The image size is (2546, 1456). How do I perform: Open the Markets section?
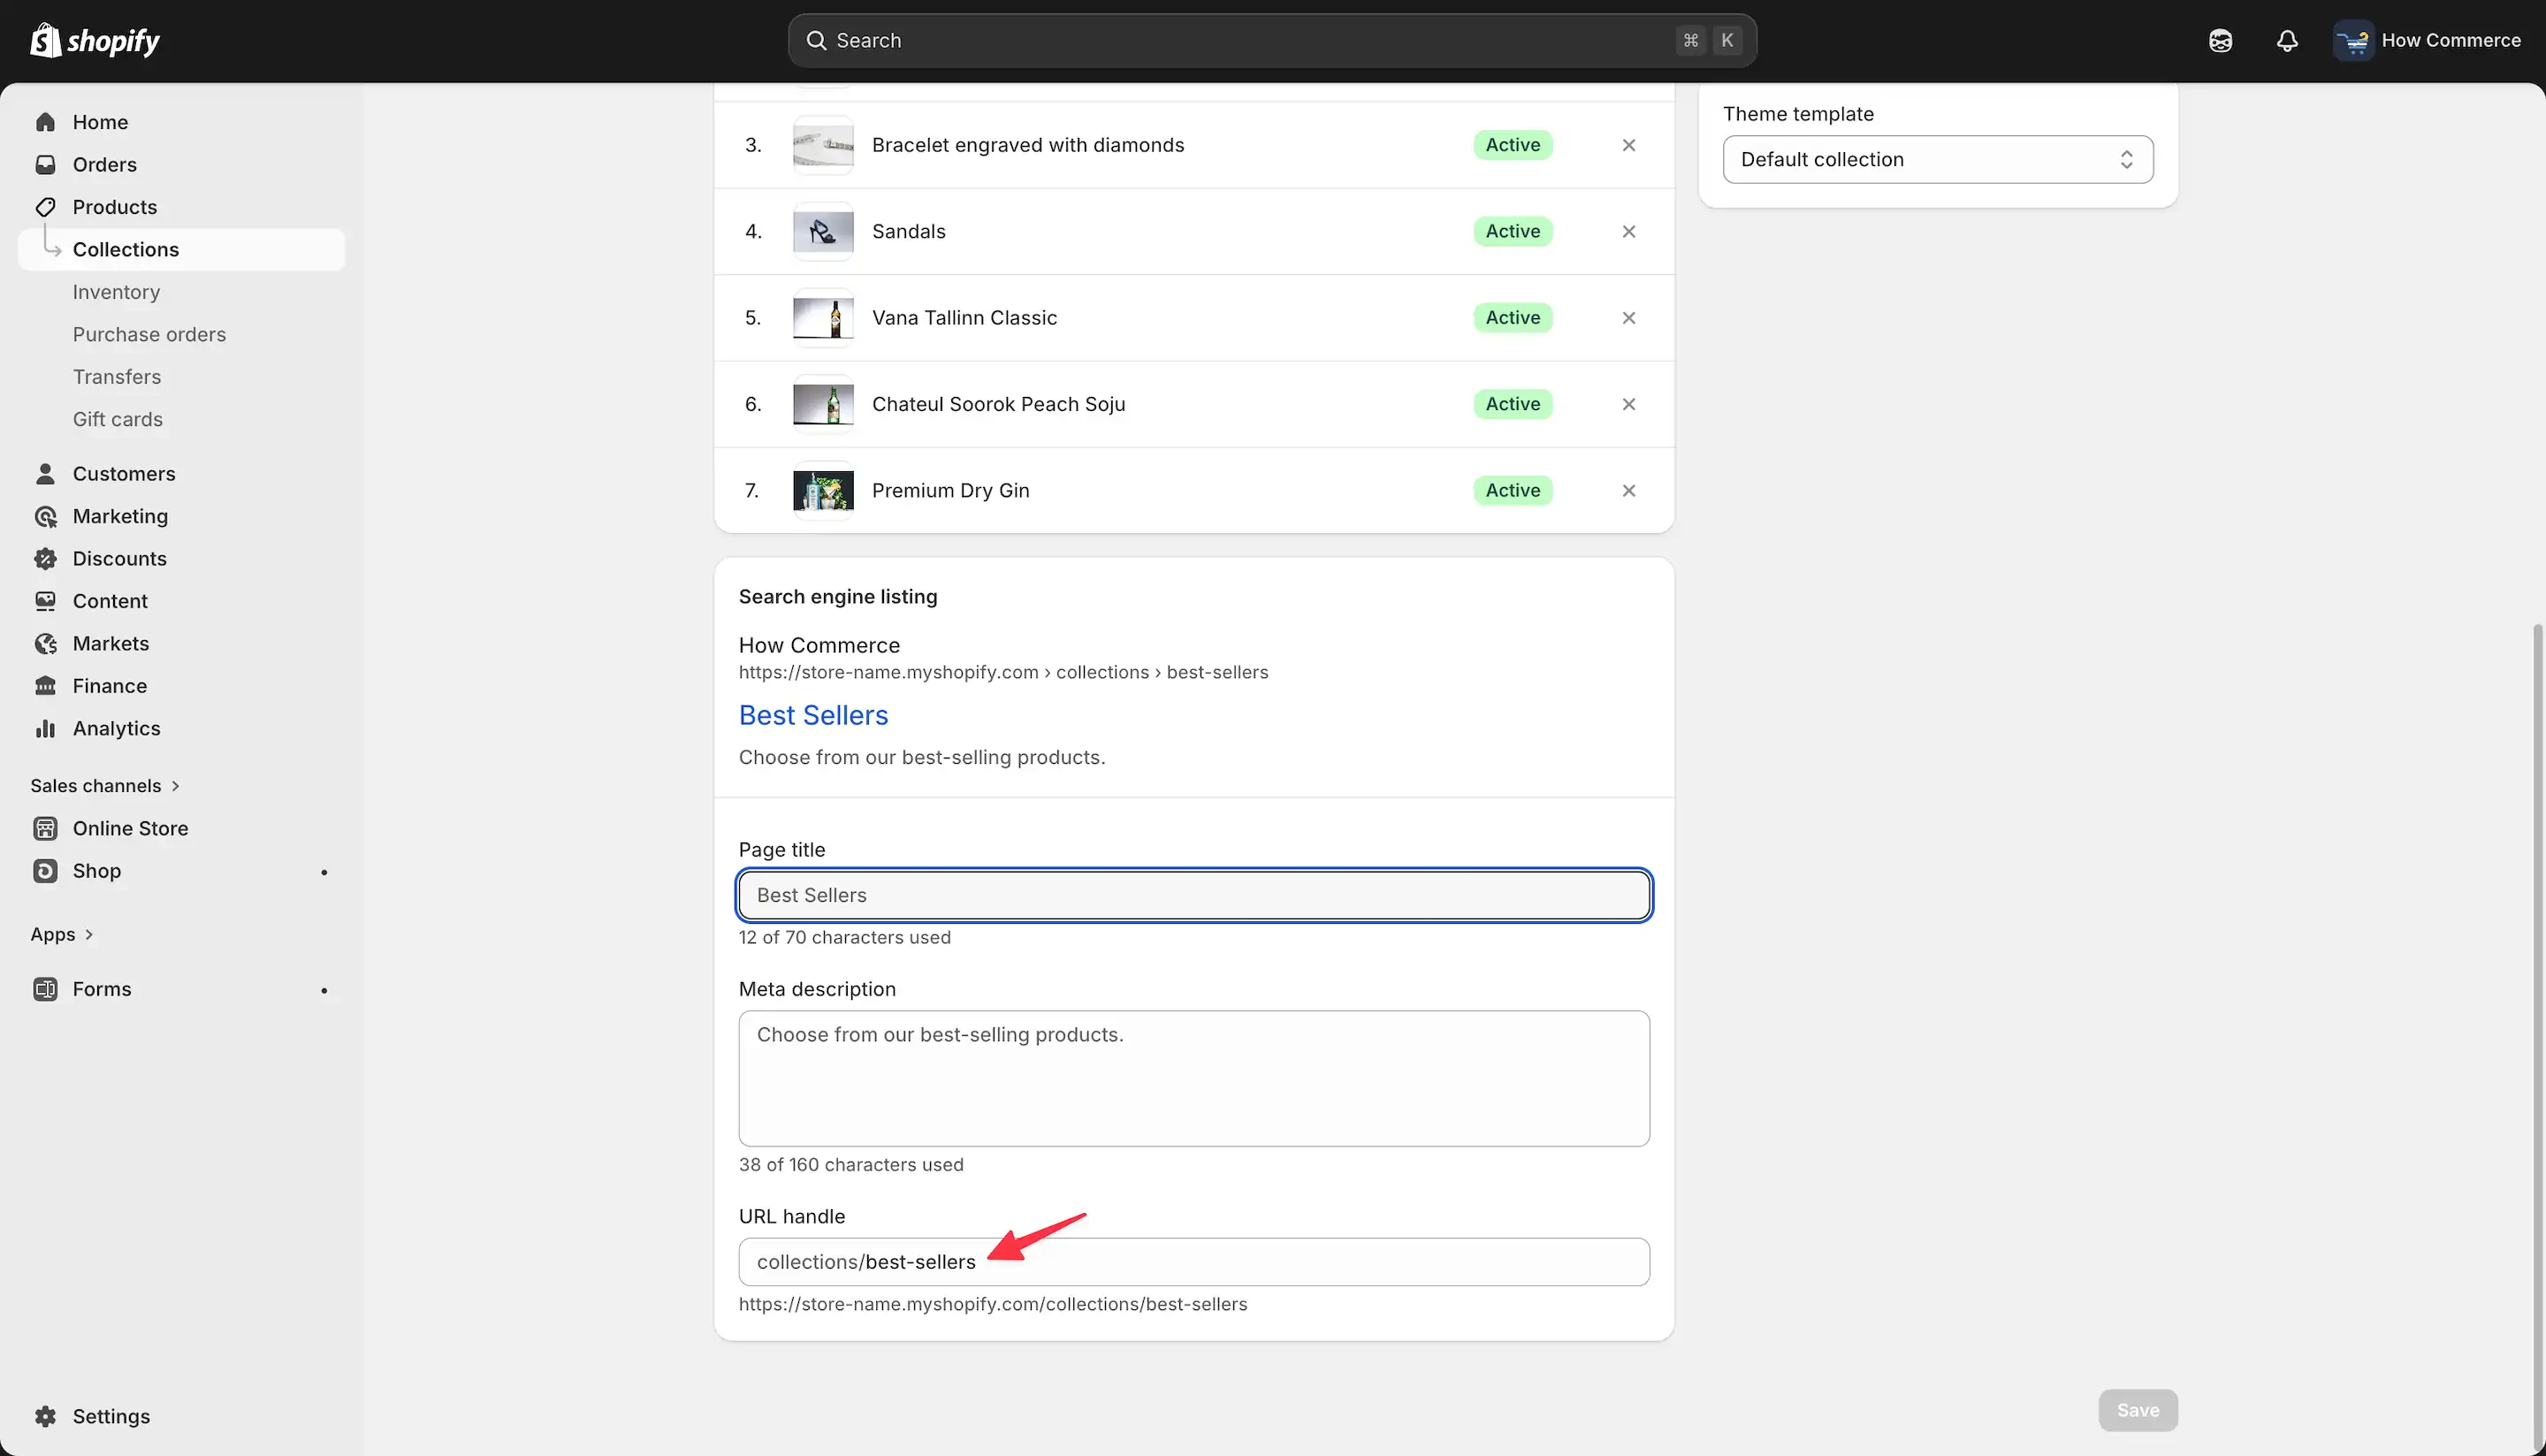click(x=110, y=644)
